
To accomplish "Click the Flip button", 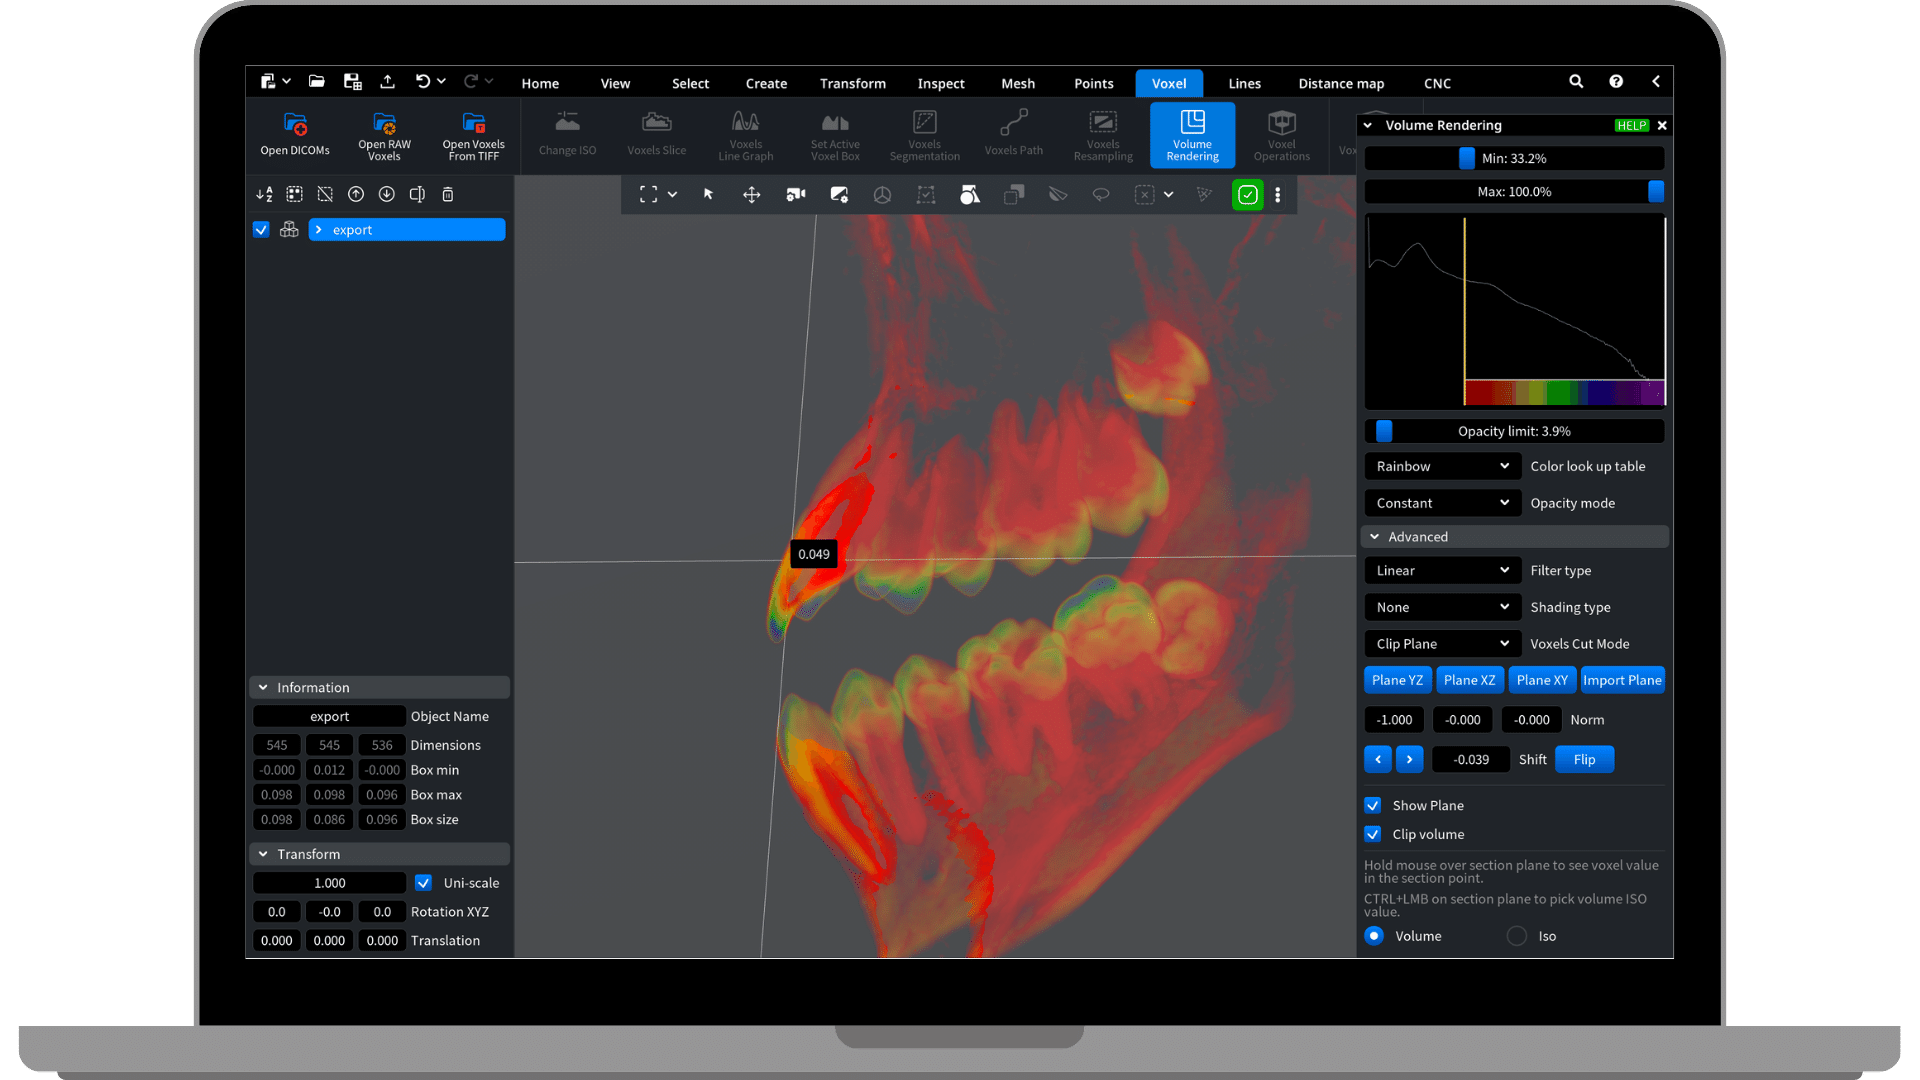I will (1584, 759).
